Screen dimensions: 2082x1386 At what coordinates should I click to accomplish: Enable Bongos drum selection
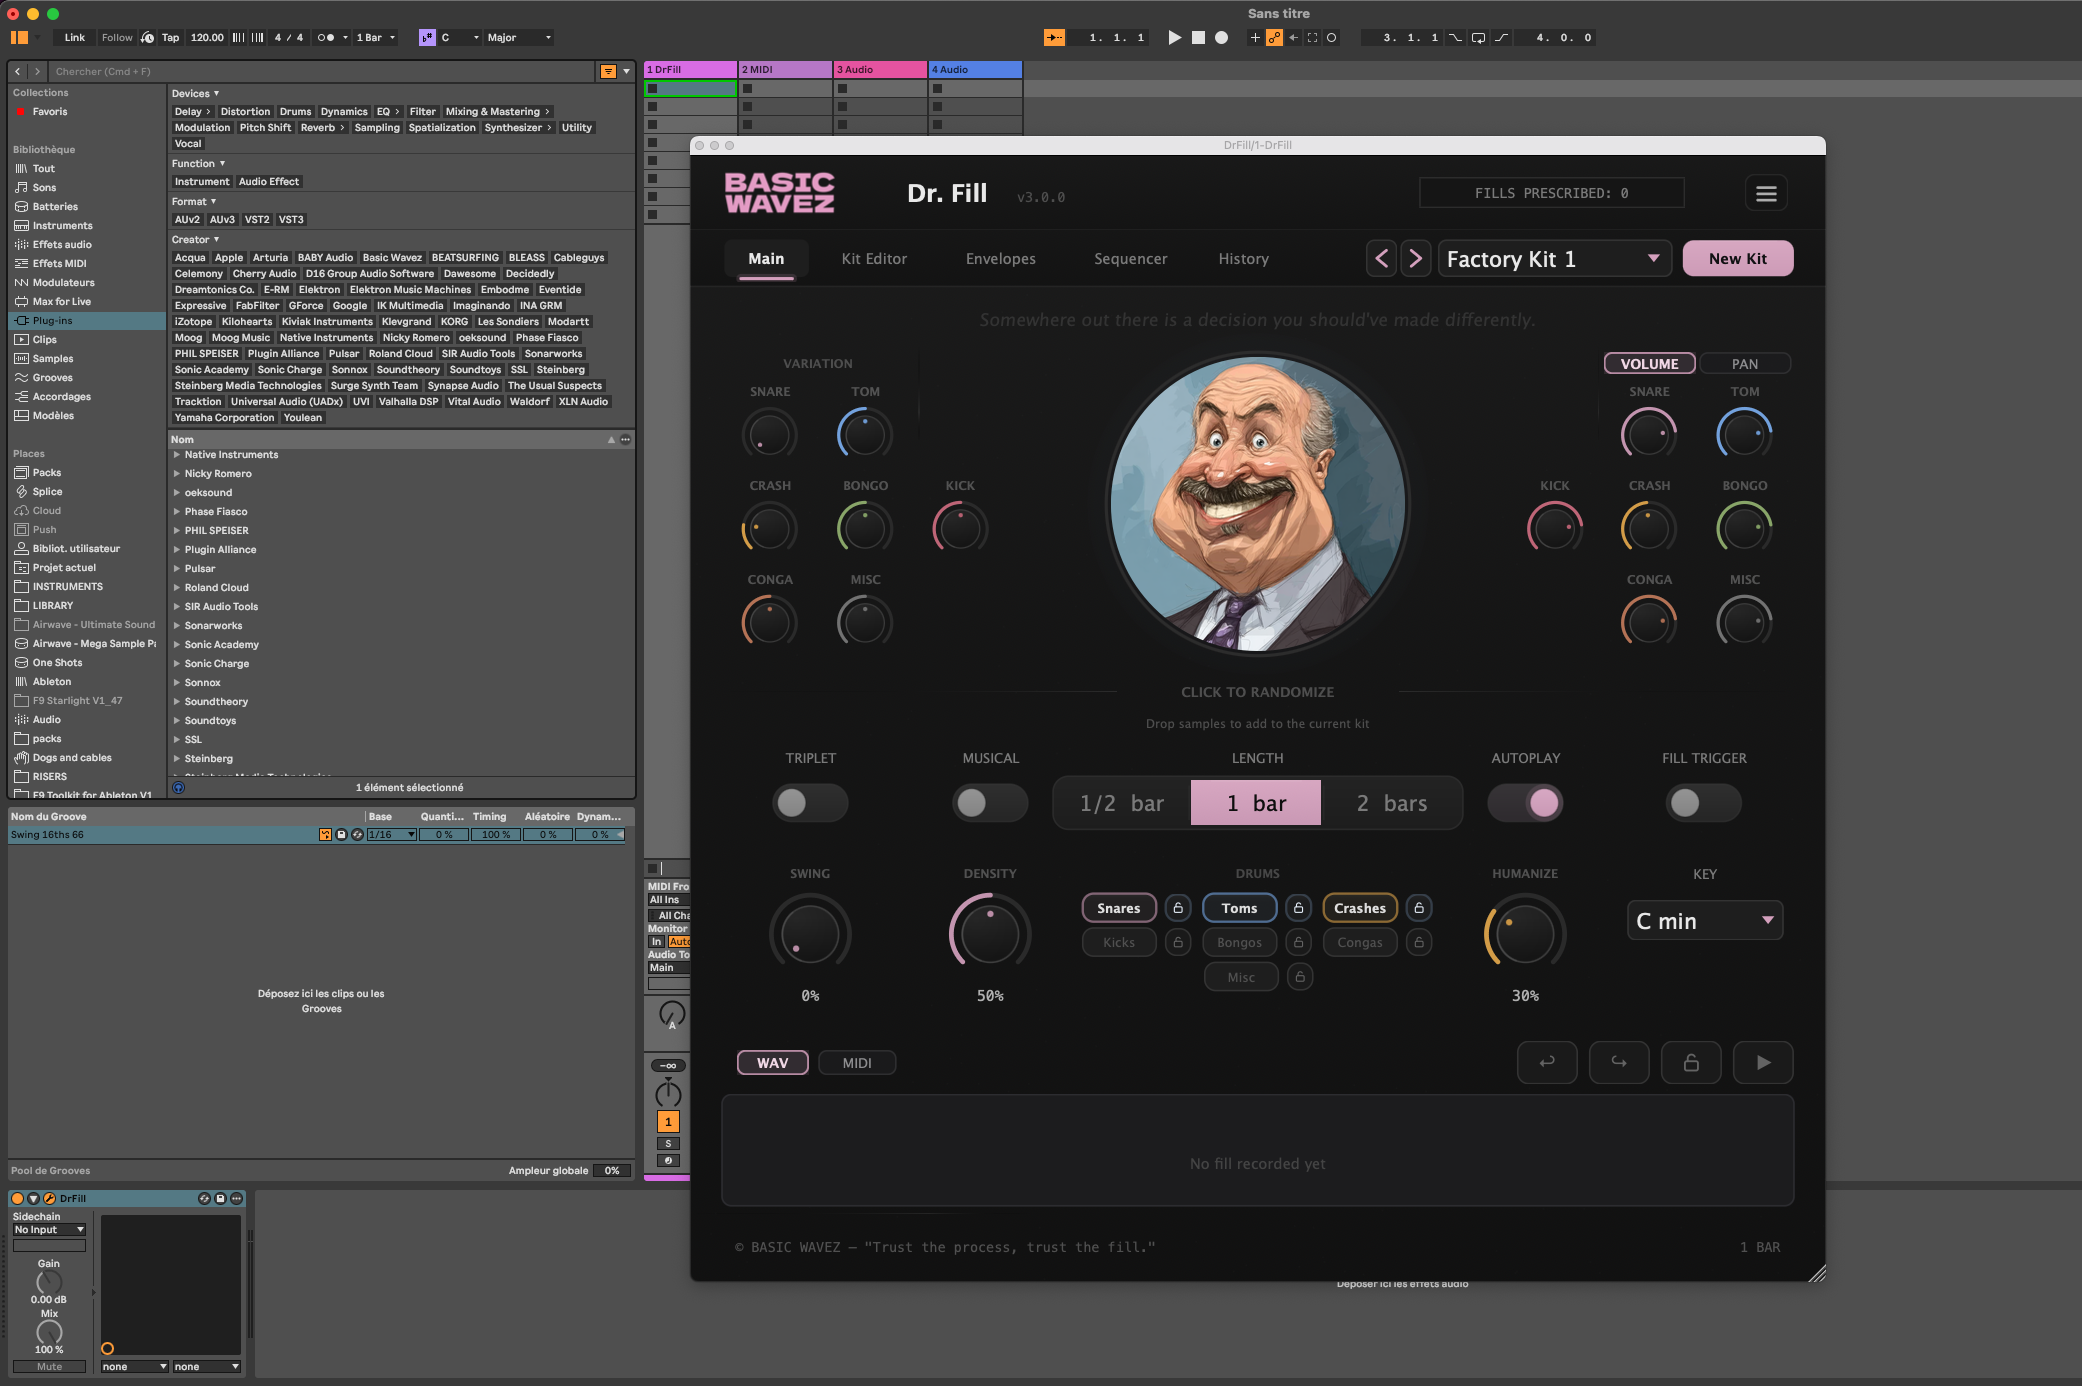point(1240,942)
